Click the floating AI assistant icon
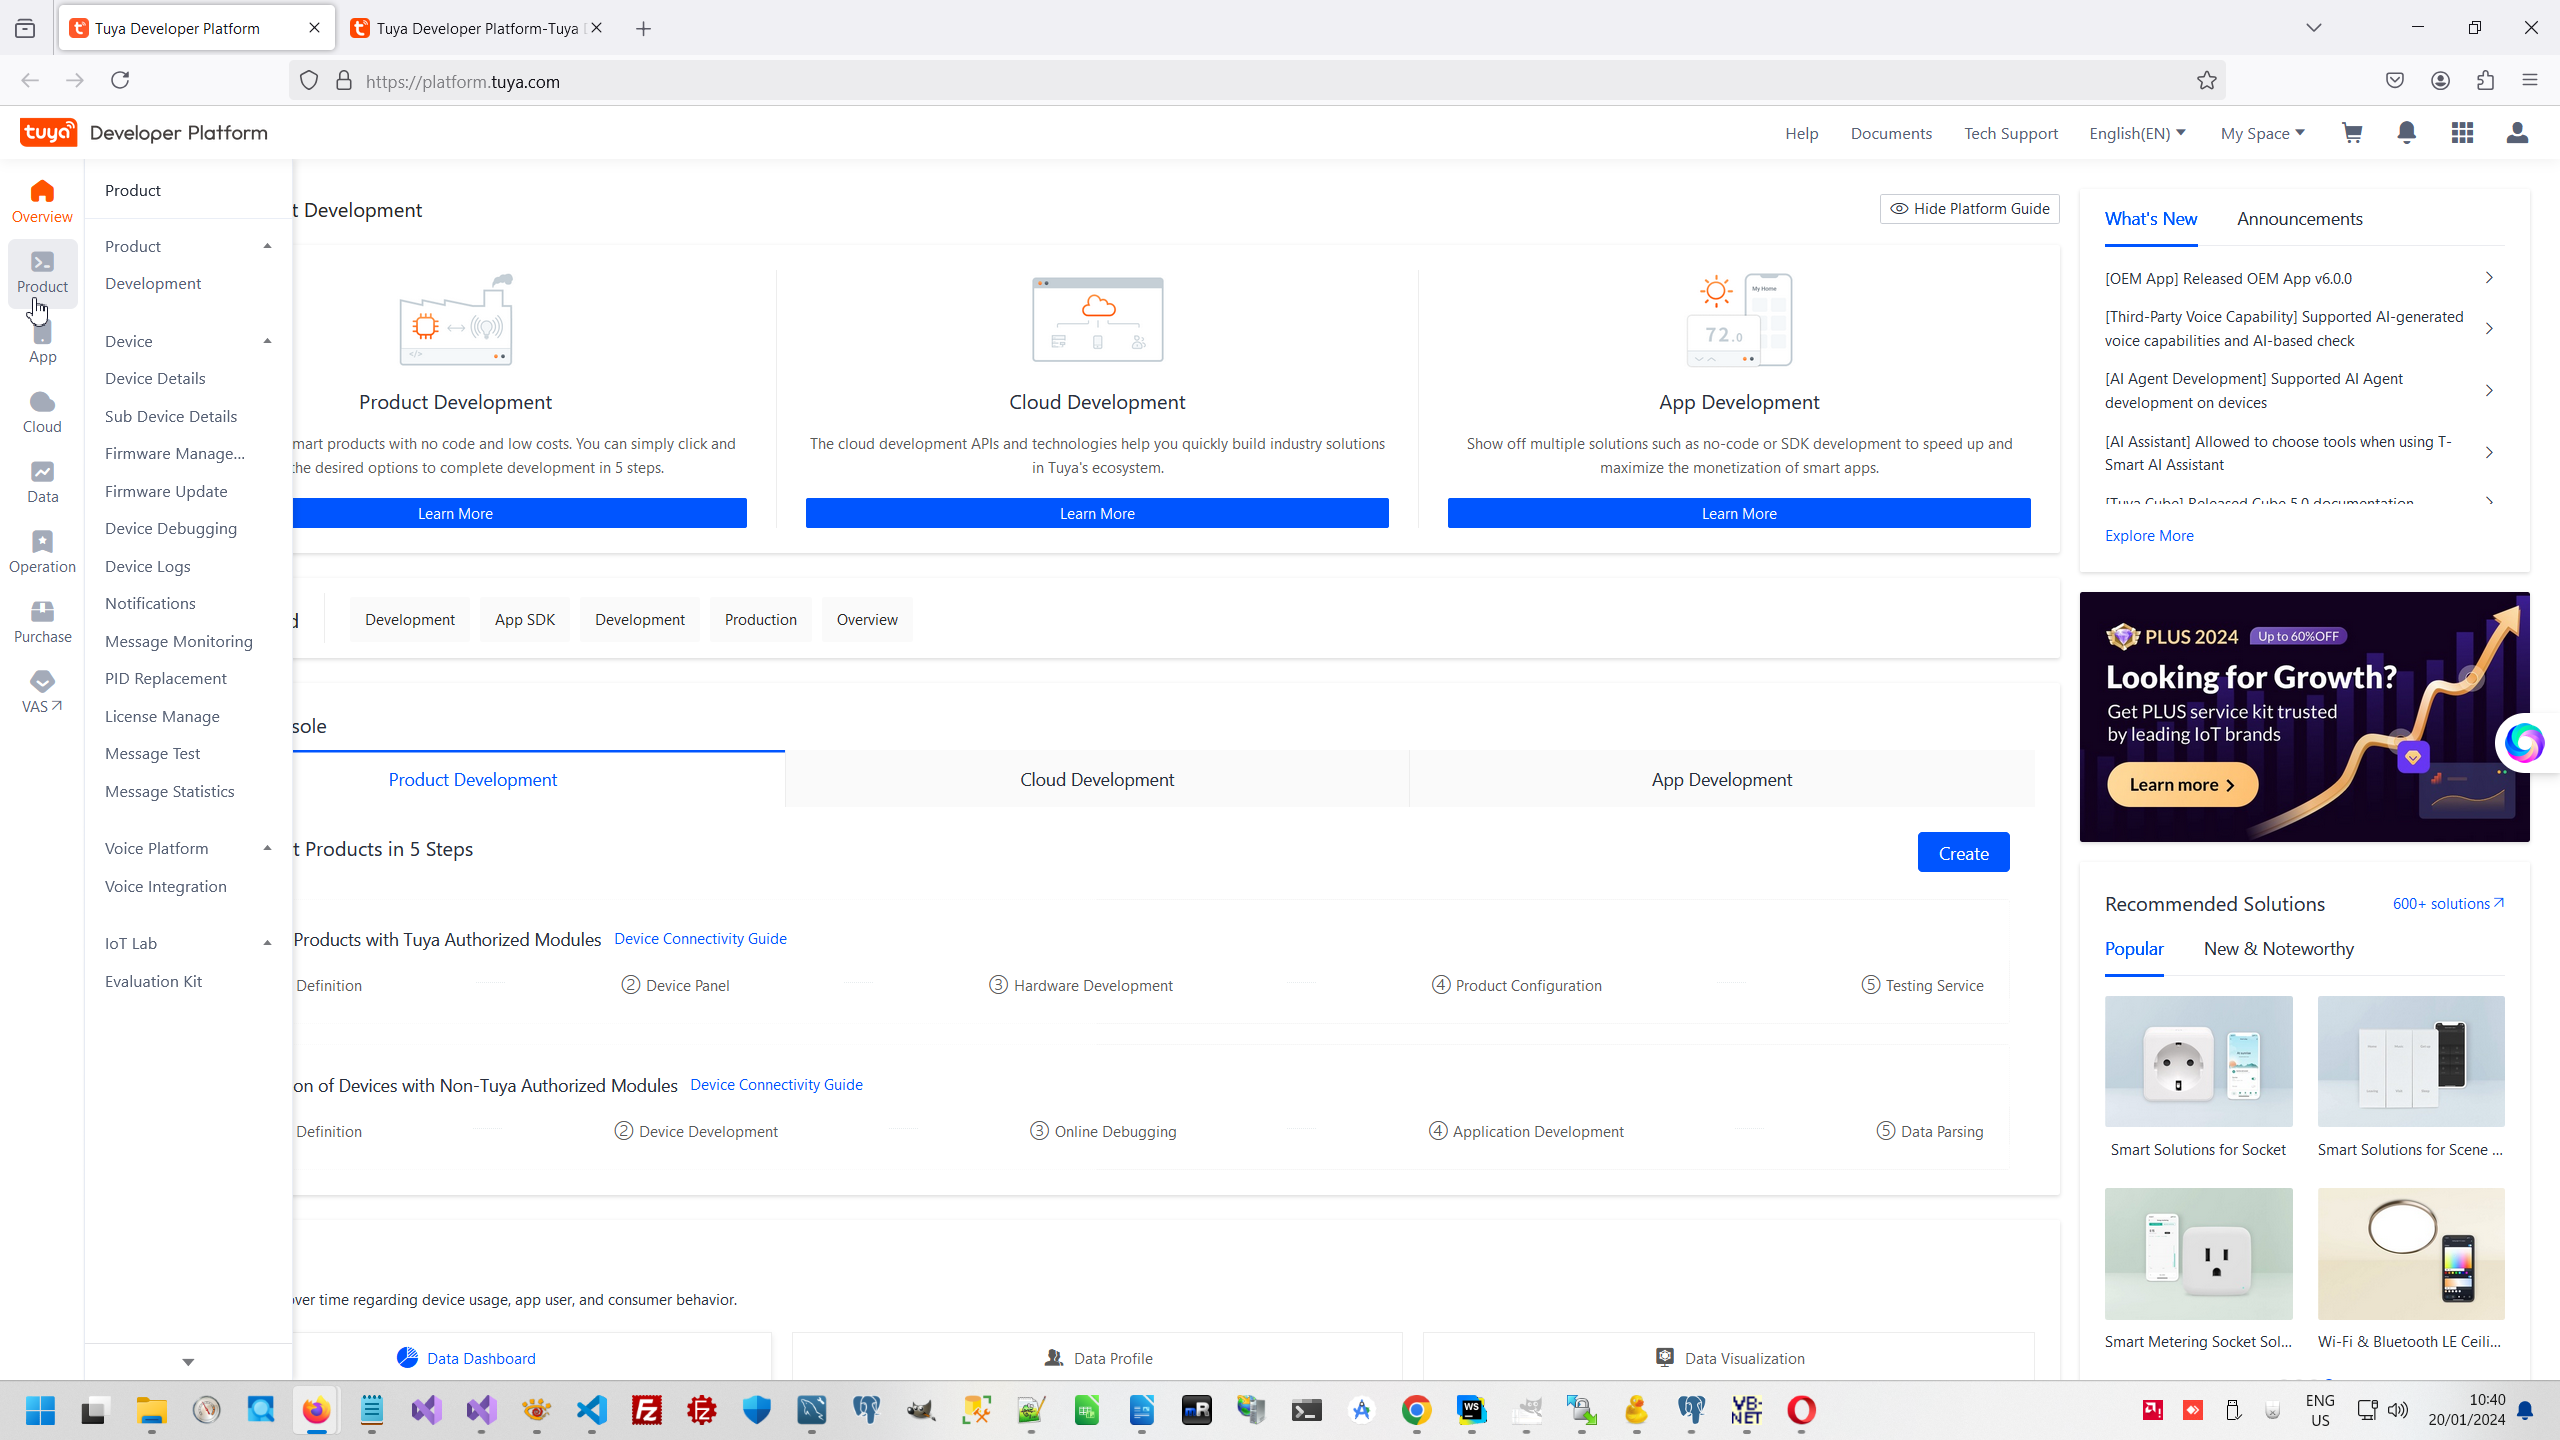This screenshot has width=2560, height=1440. (x=2523, y=743)
